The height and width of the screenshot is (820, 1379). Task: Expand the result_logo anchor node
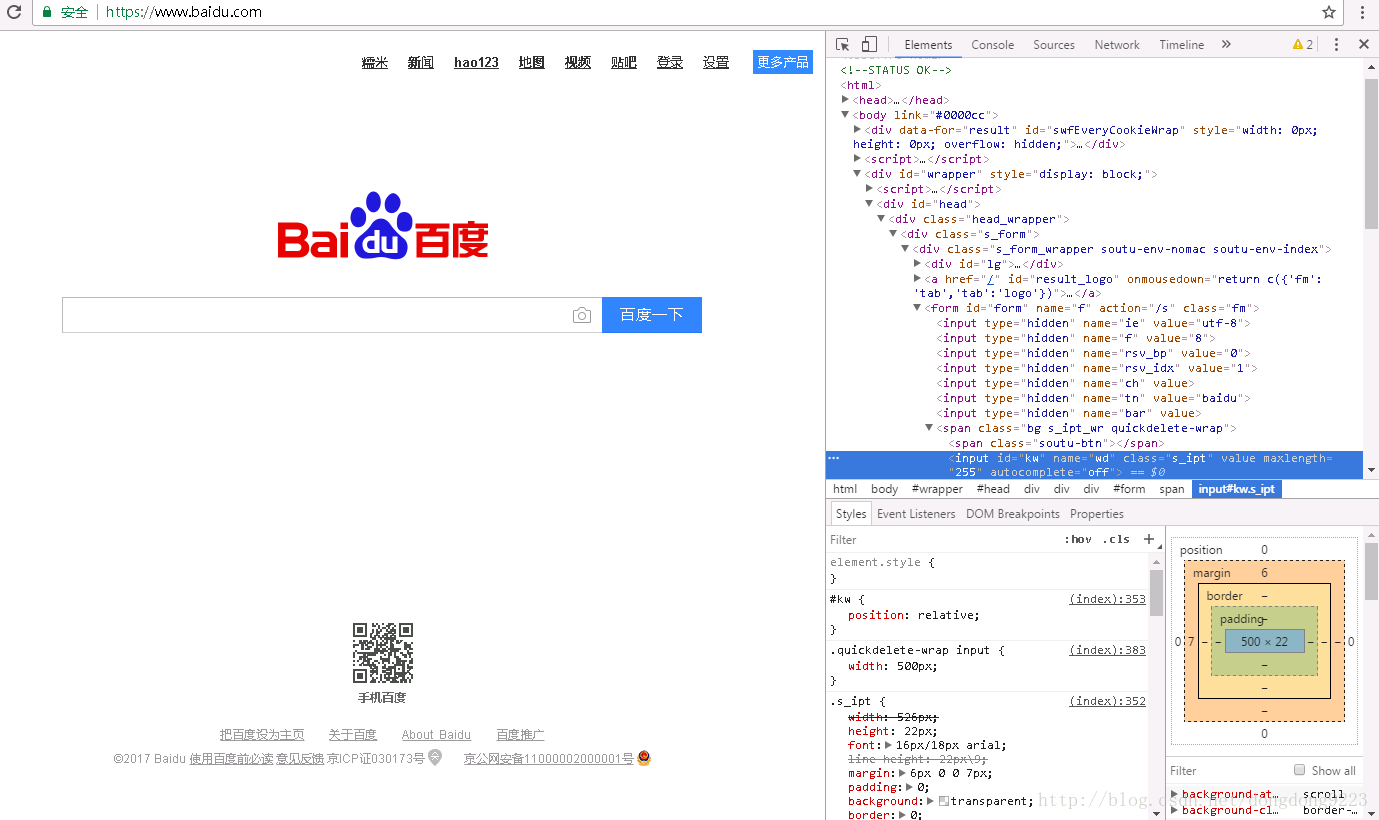point(918,279)
